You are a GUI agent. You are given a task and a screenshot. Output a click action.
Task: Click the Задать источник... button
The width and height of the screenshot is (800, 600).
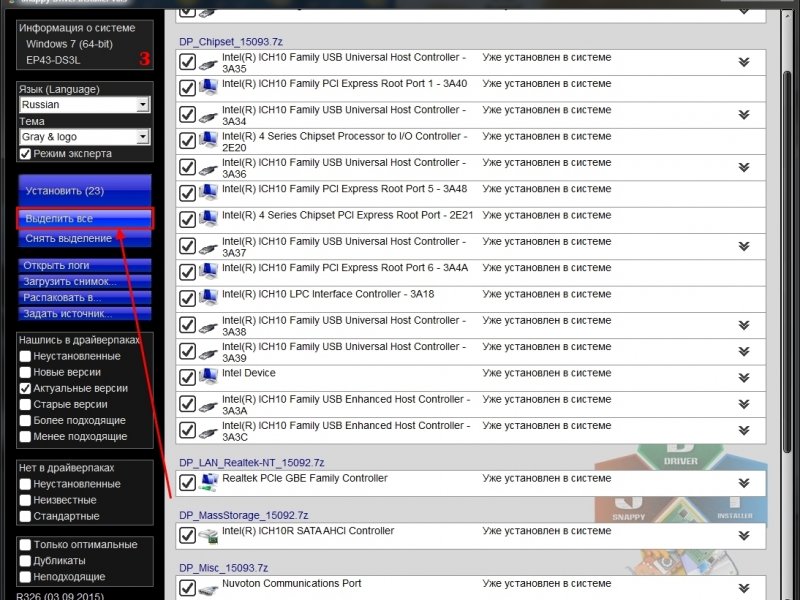coord(85,314)
